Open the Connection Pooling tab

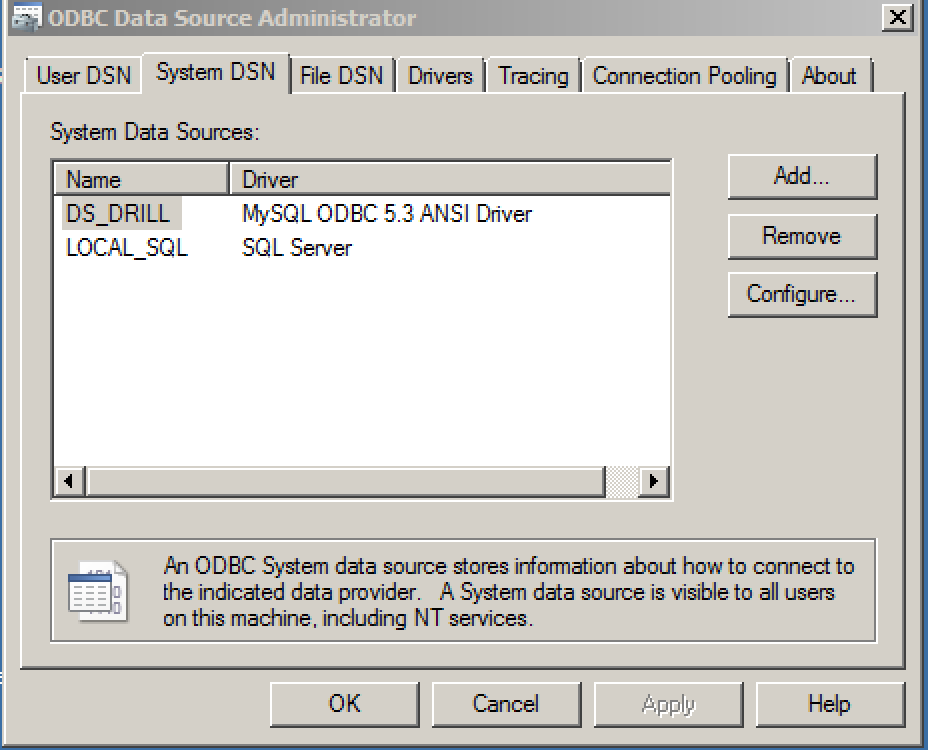click(685, 76)
